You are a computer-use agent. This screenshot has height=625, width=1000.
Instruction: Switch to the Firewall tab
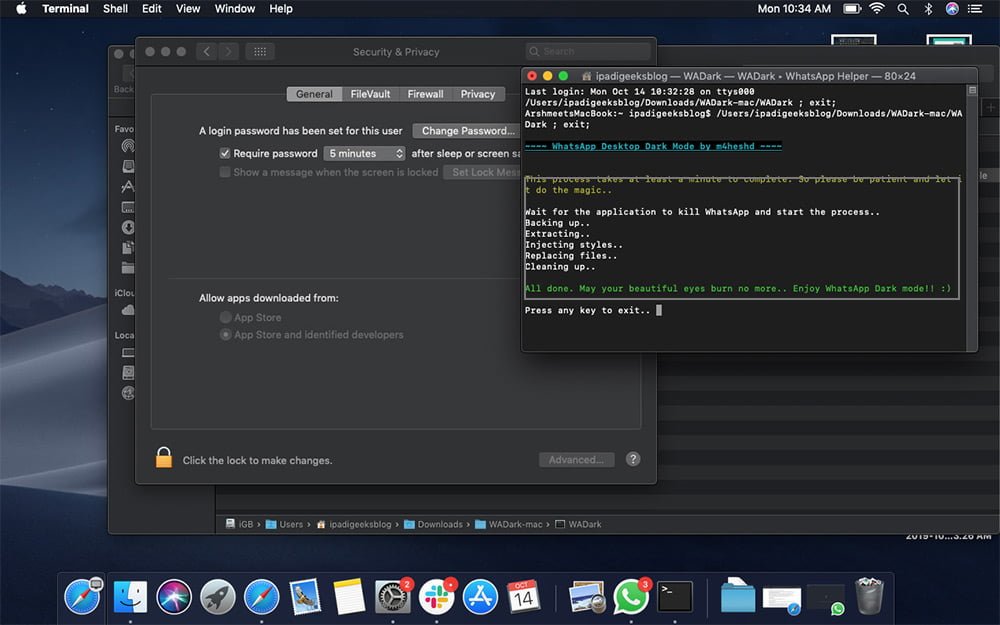click(425, 94)
